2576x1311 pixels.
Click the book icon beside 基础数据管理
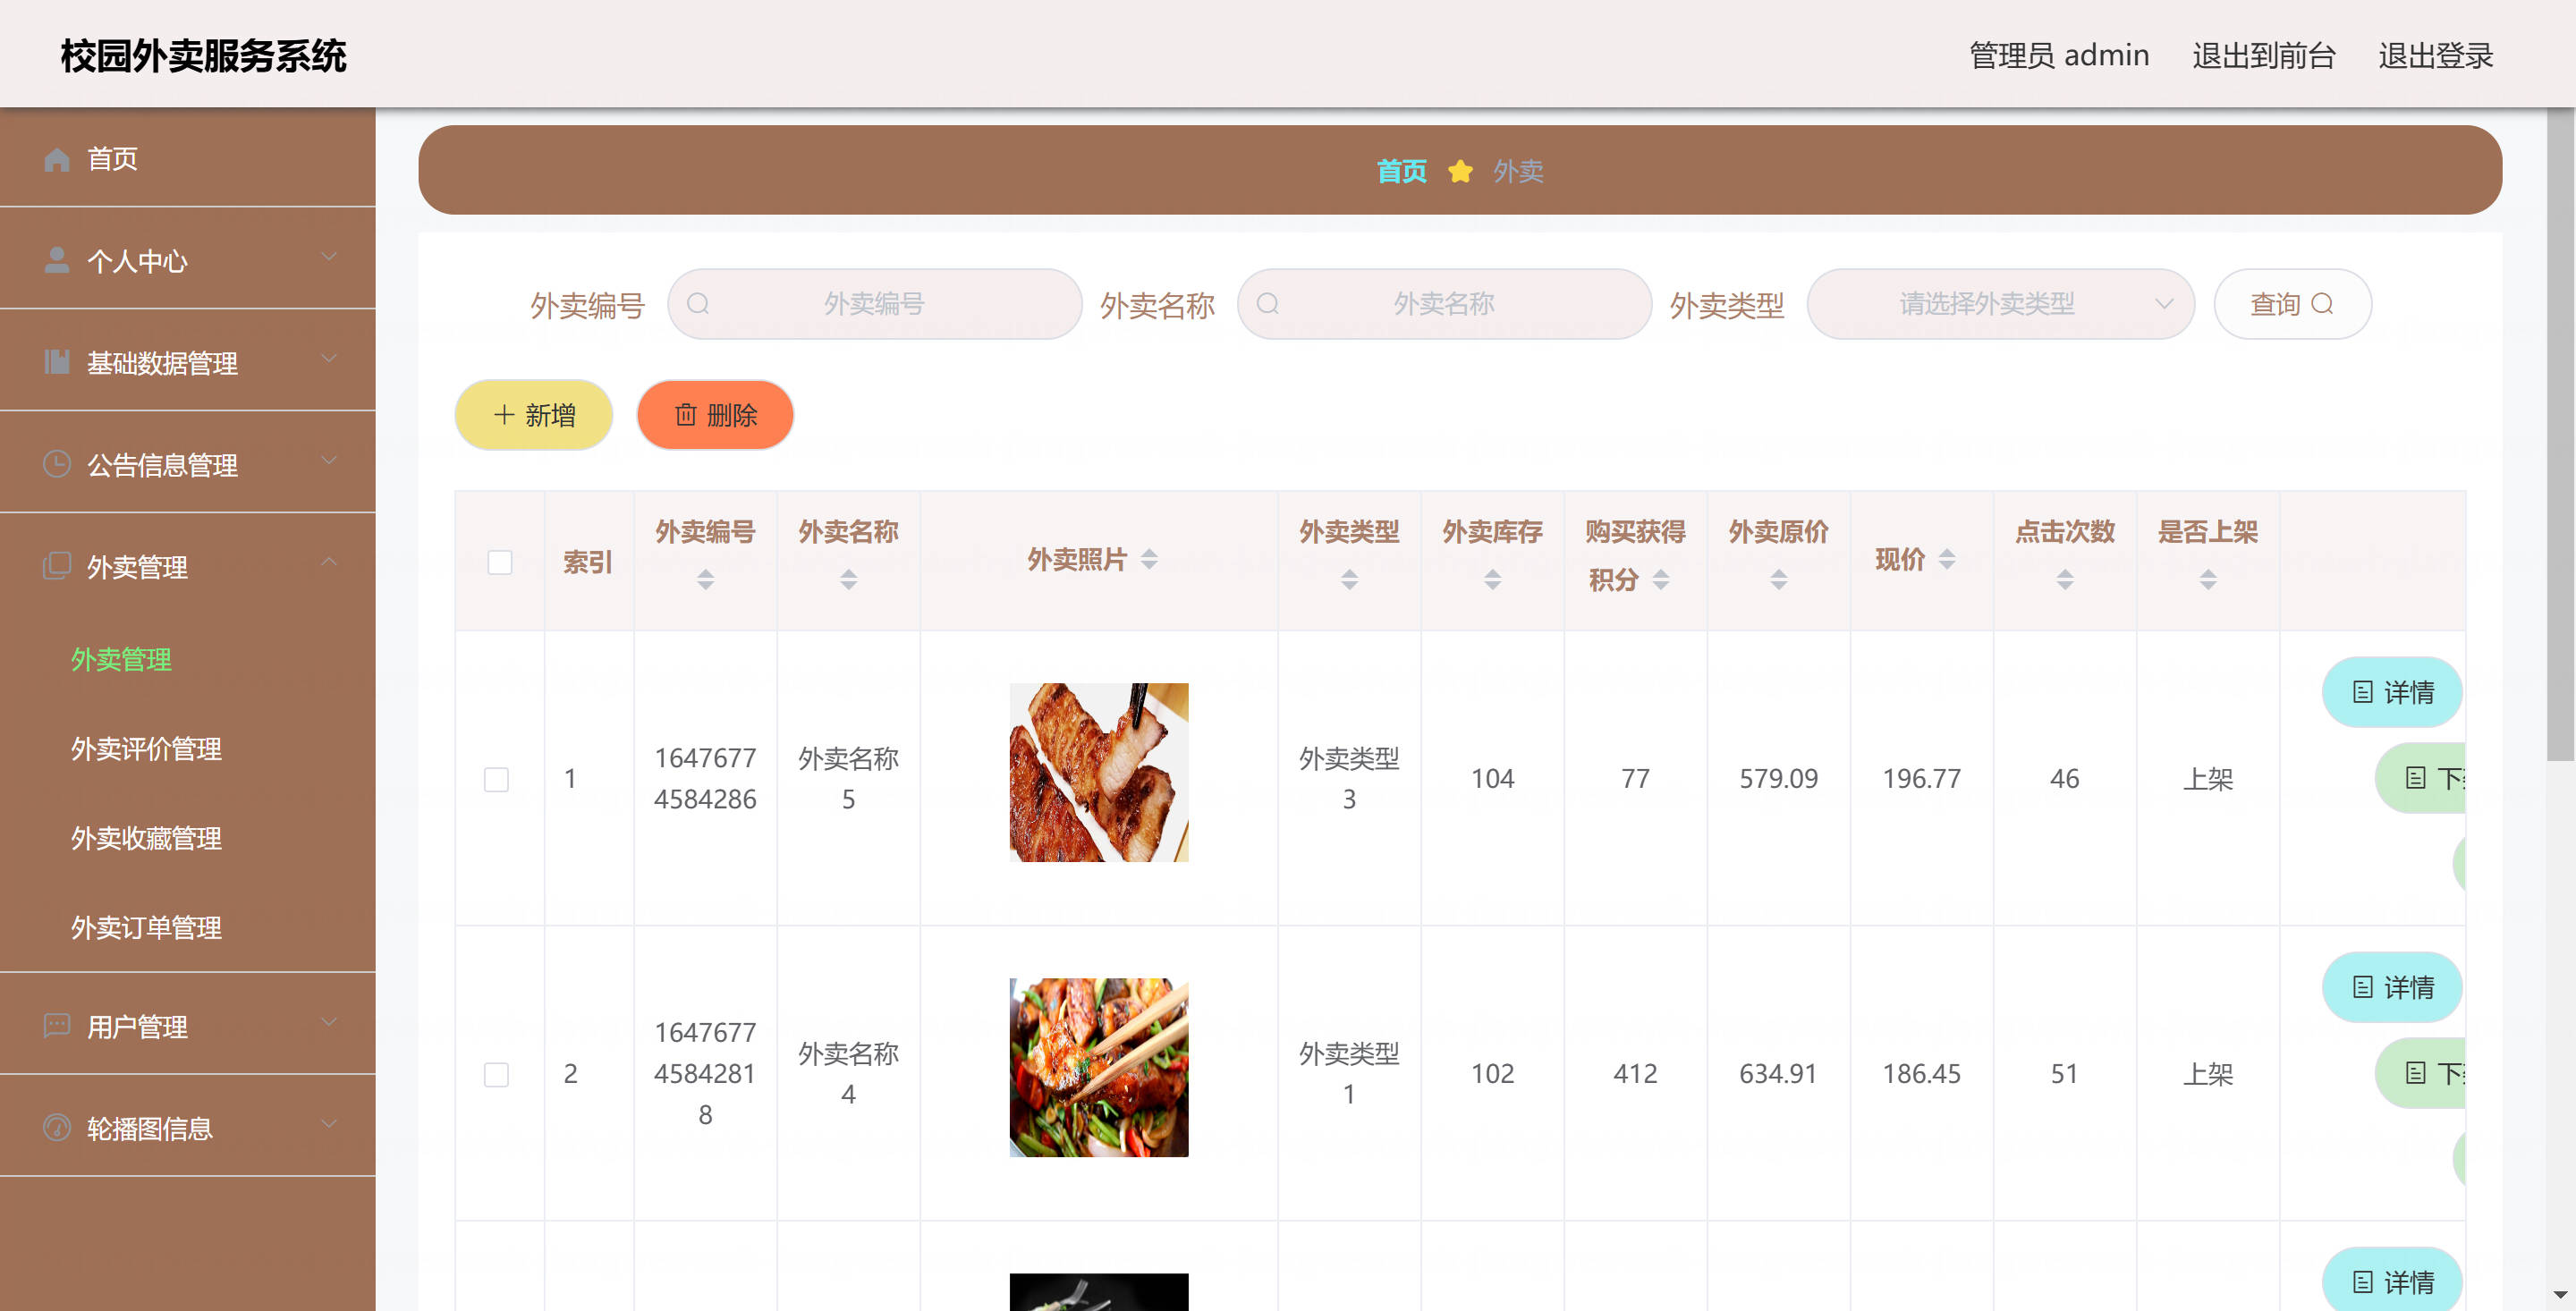pyautogui.click(x=57, y=362)
